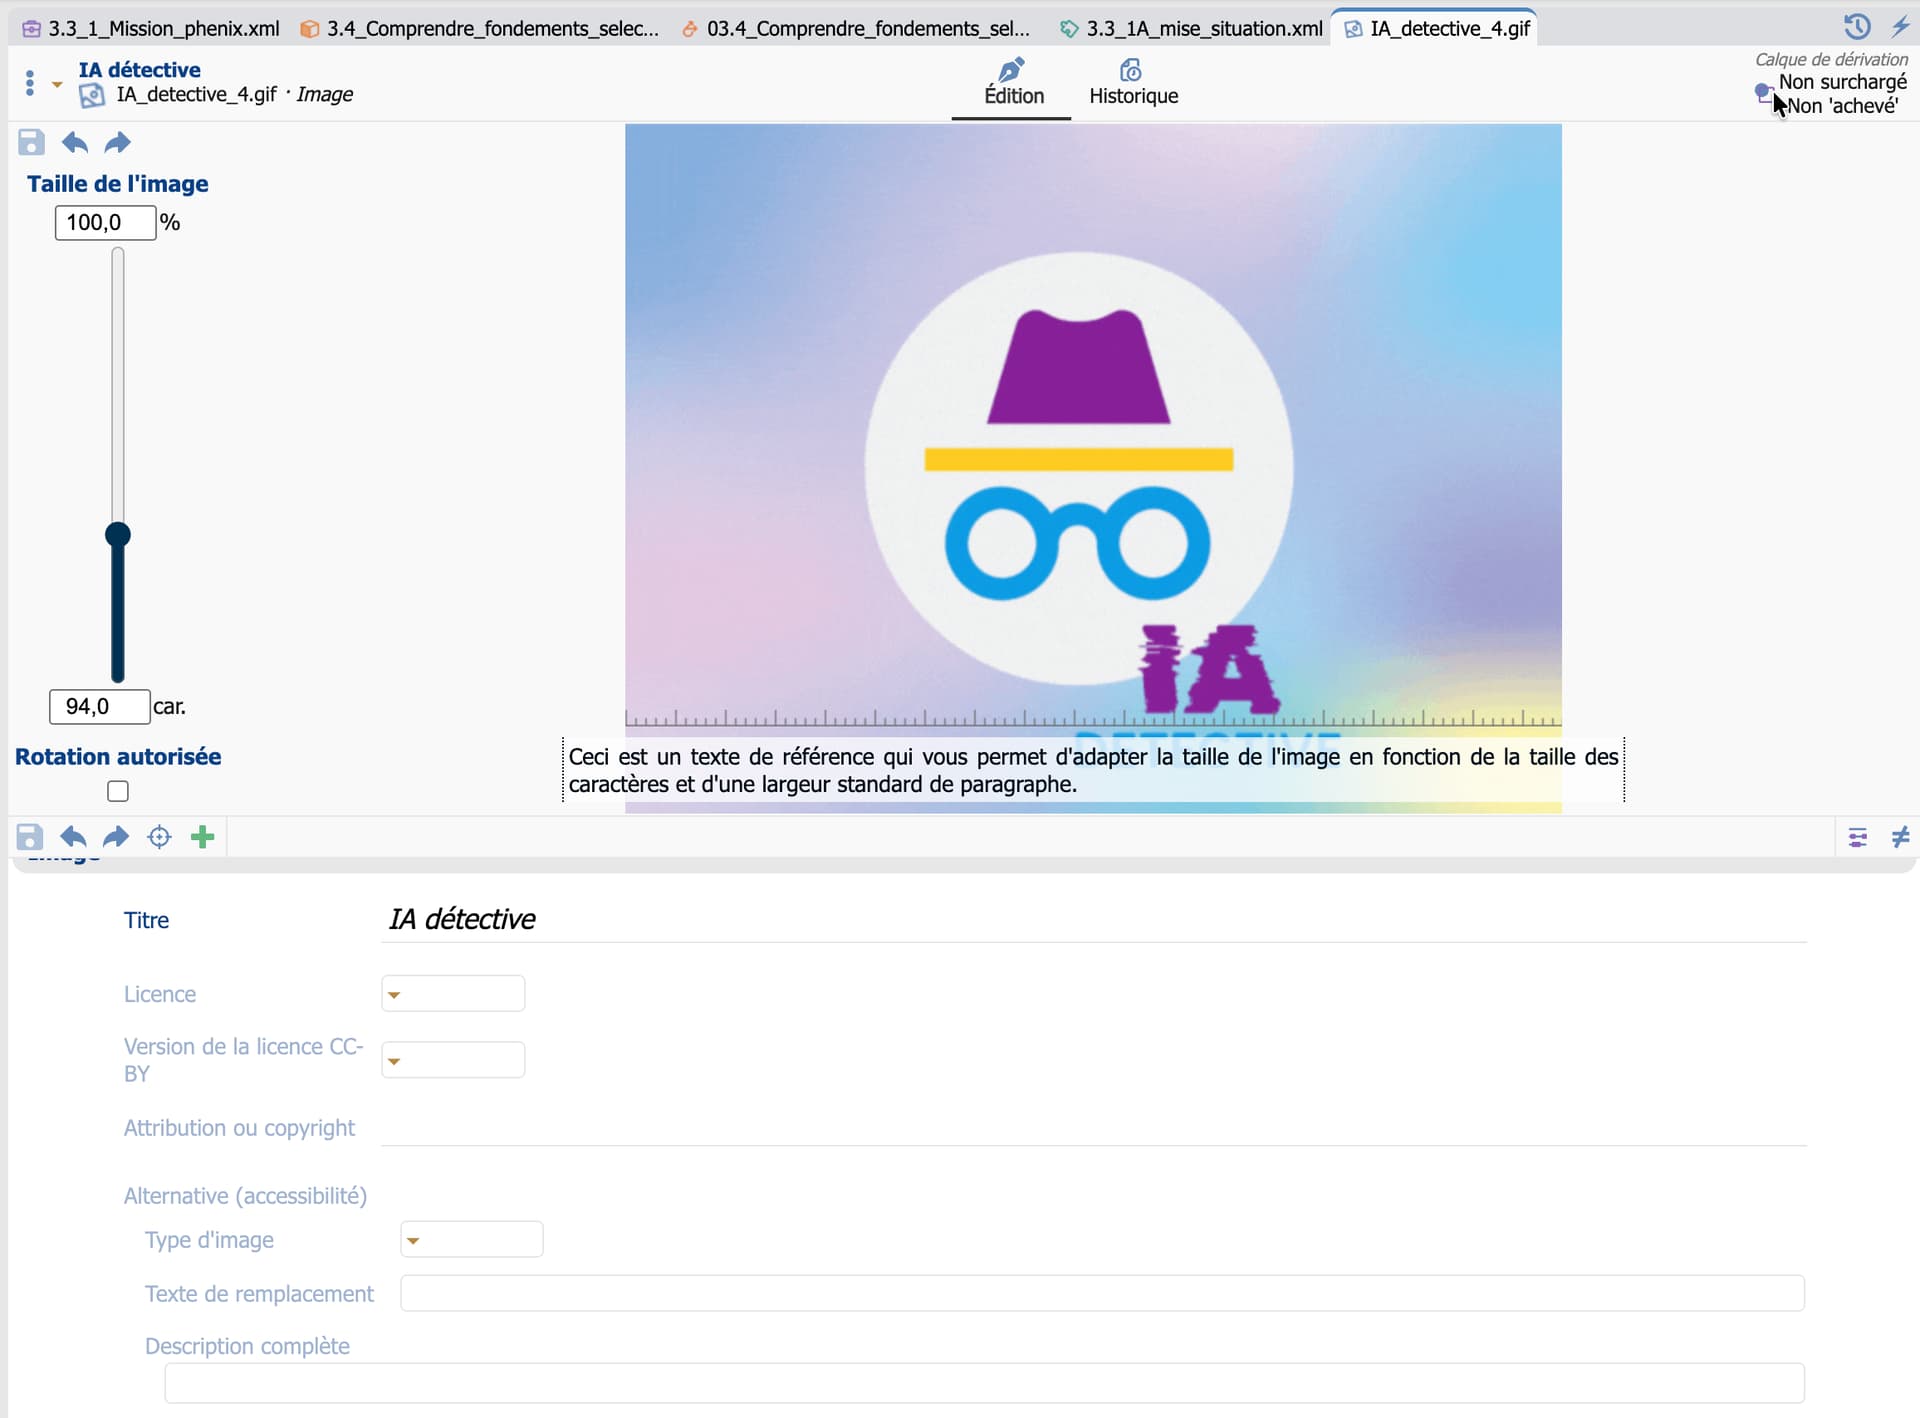Viewport: 1920px width, 1418px height.
Task: Click the undo arrow in the top toolbar
Action: (75, 142)
